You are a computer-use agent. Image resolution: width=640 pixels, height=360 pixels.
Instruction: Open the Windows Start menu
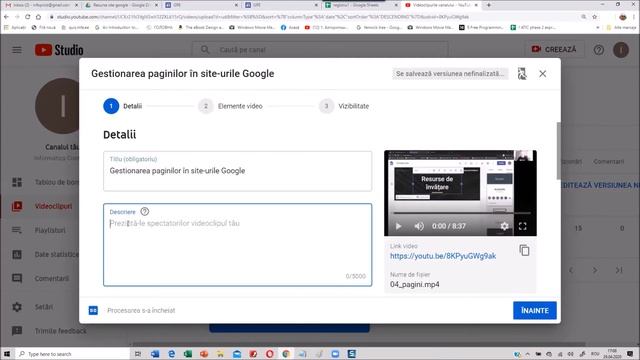click(7, 354)
